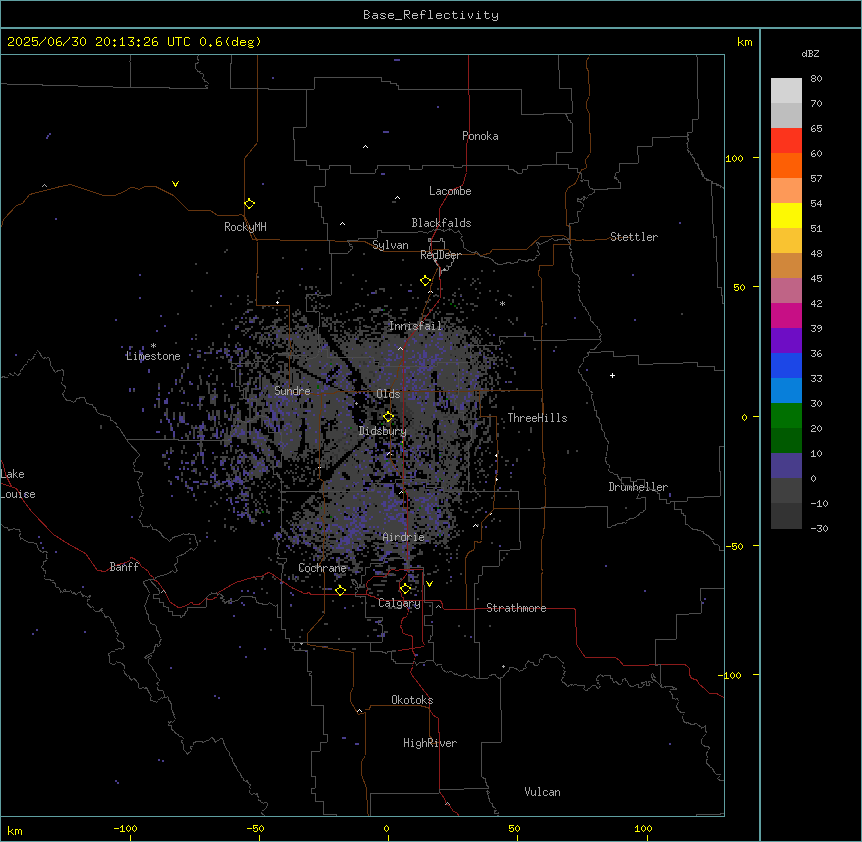The image size is (862, 842).
Task: Select the yellow diamond marker above Calgary label
Action: (x=405, y=589)
